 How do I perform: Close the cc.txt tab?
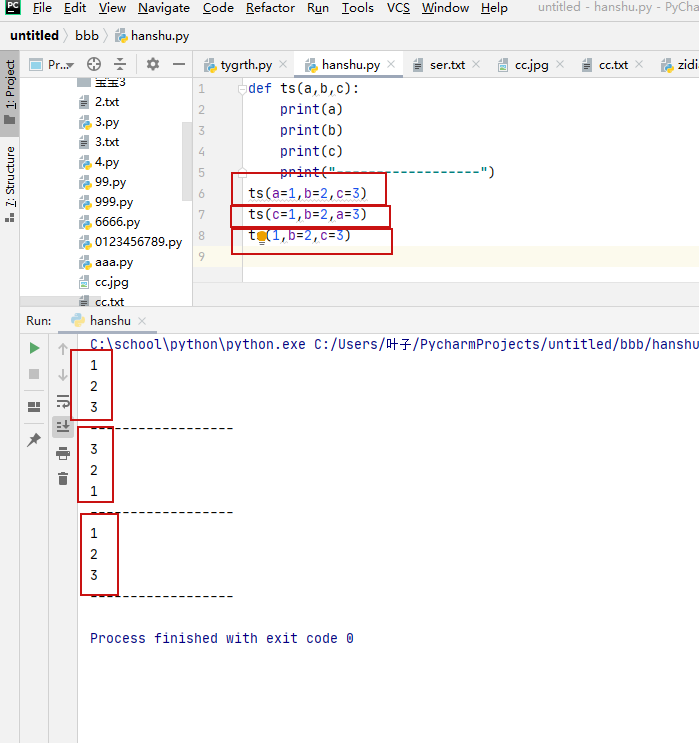(639, 64)
